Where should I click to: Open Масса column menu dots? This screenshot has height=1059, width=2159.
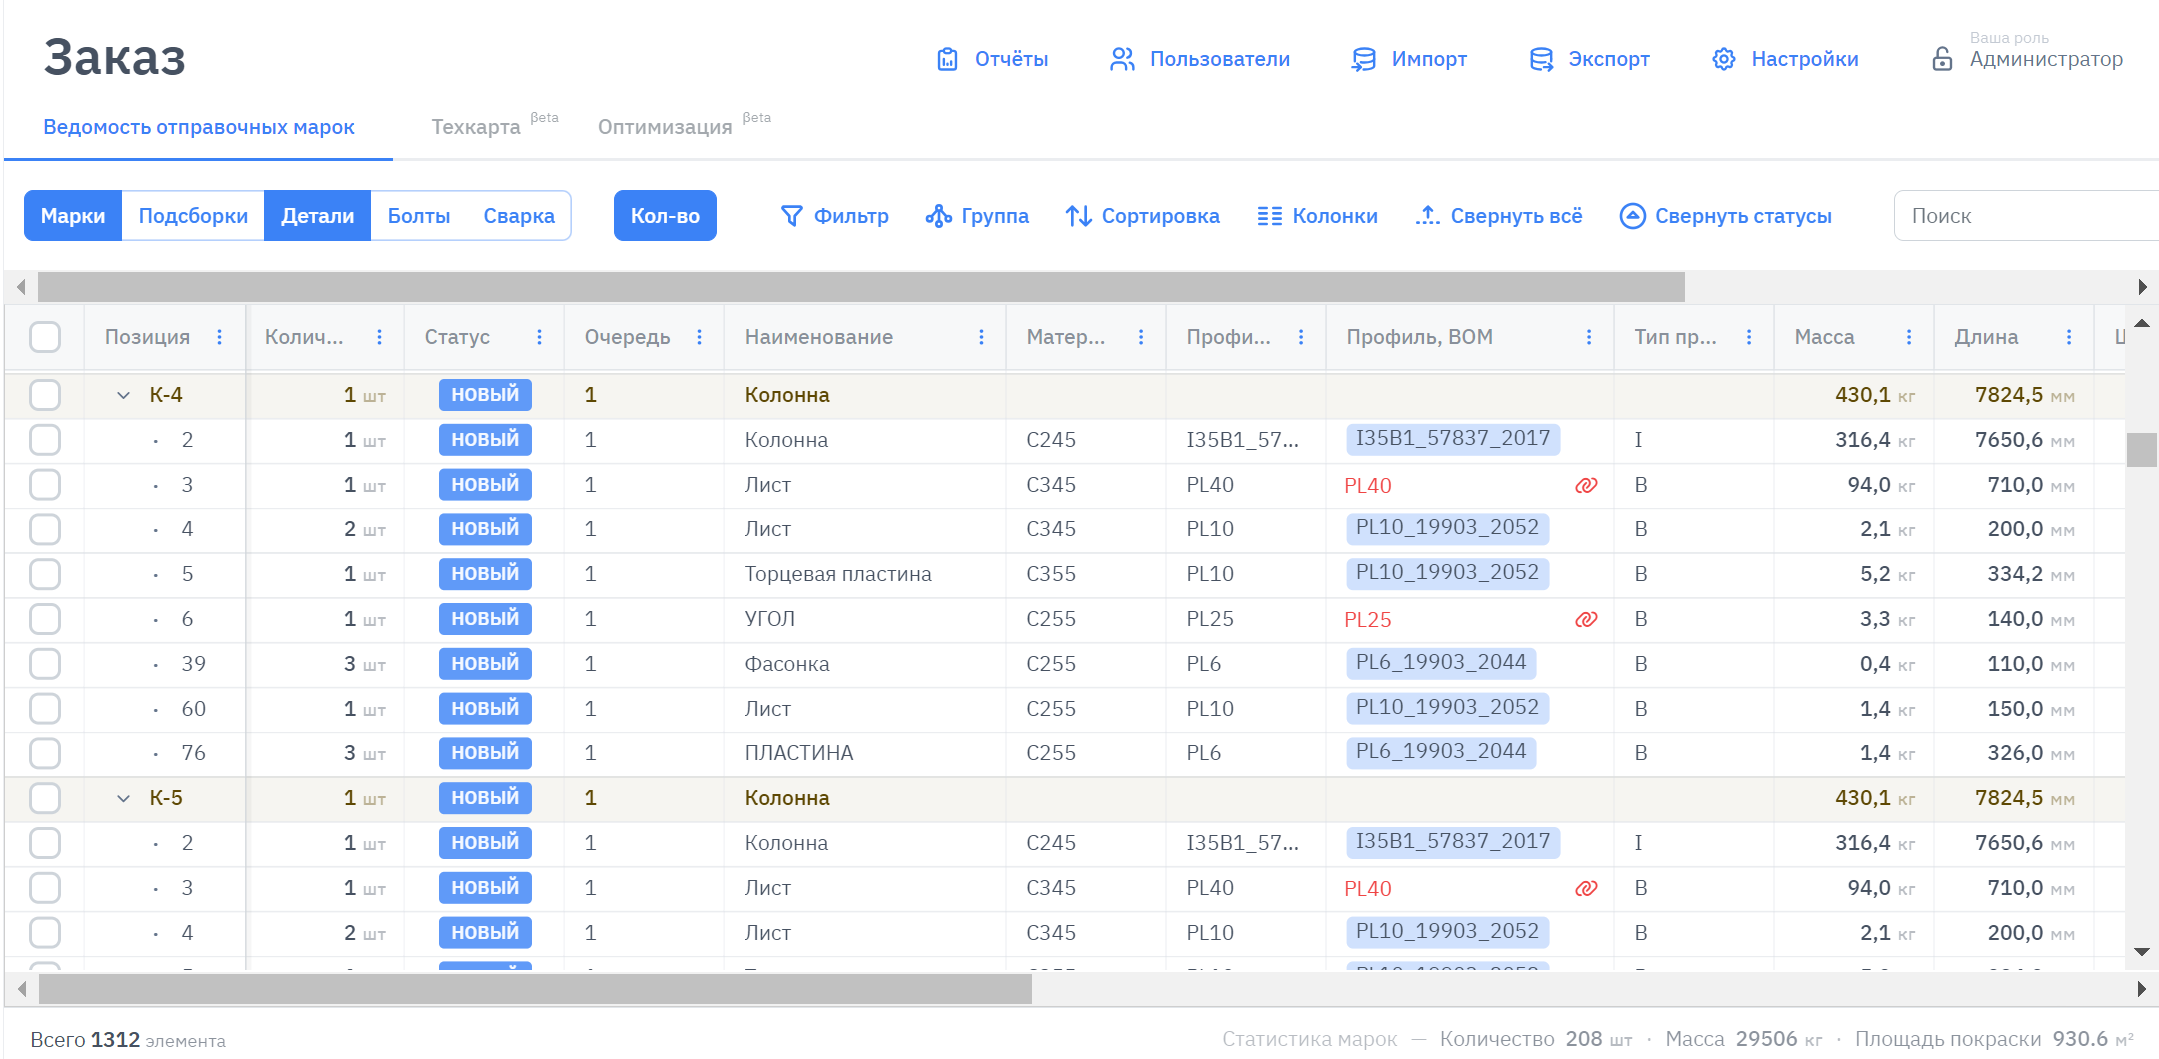(x=1909, y=337)
